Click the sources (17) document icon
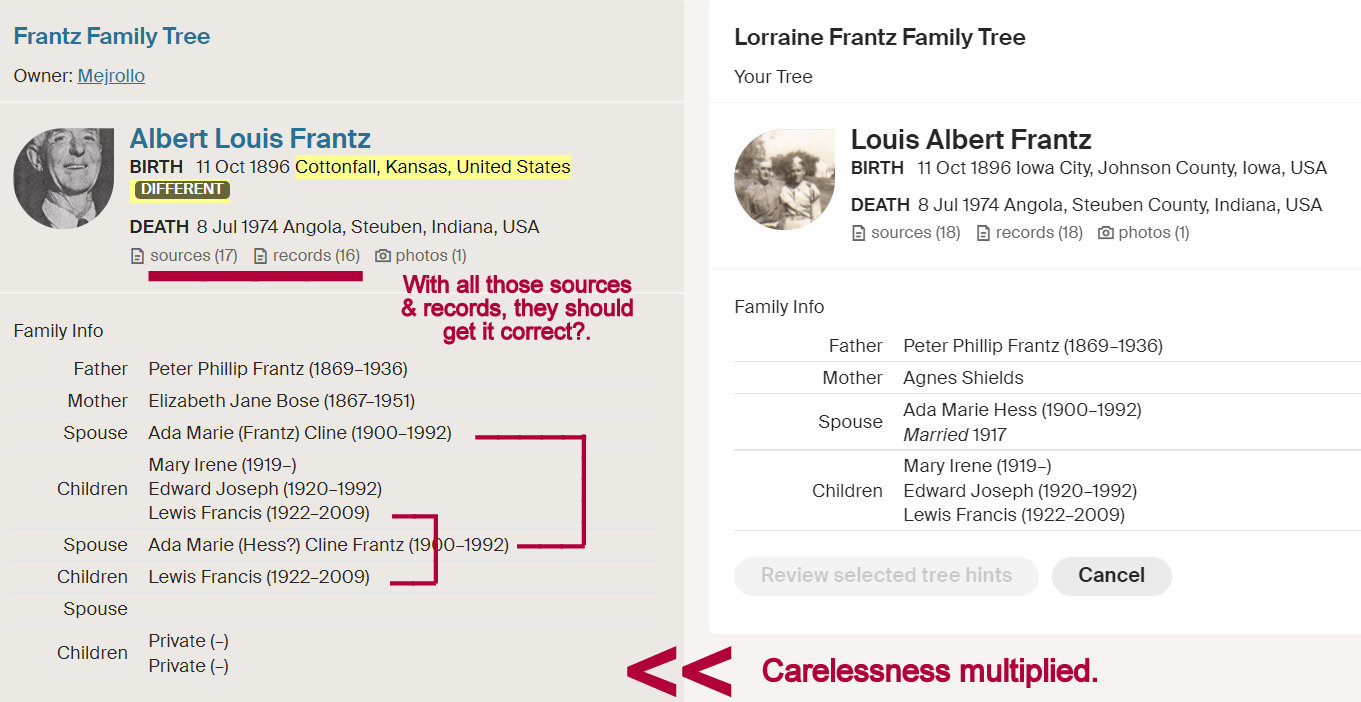This screenshot has width=1361, height=702. click(138, 256)
